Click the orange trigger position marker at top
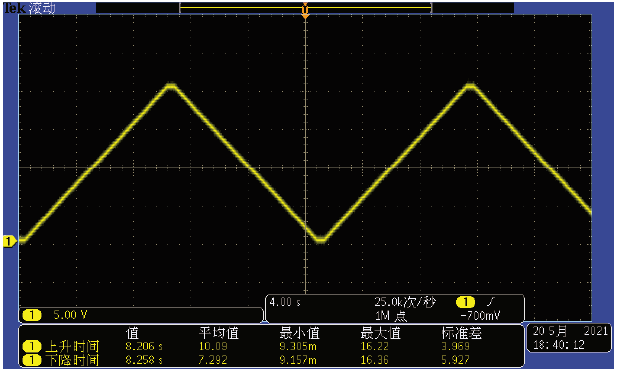The height and width of the screenshot is (372, 617). click(305, 11)
